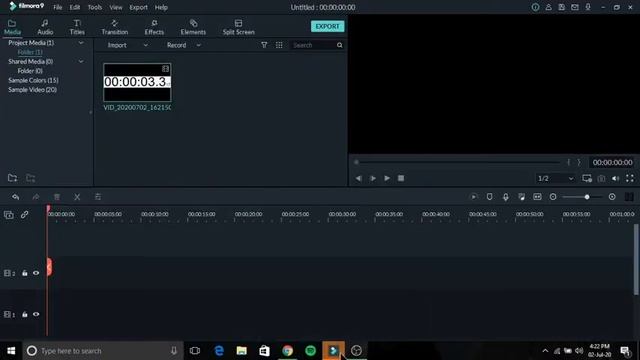The width and height of the screenshot is (640, 360).
Task: Open Chrome from the taskbar
Action: coord(288,351)
